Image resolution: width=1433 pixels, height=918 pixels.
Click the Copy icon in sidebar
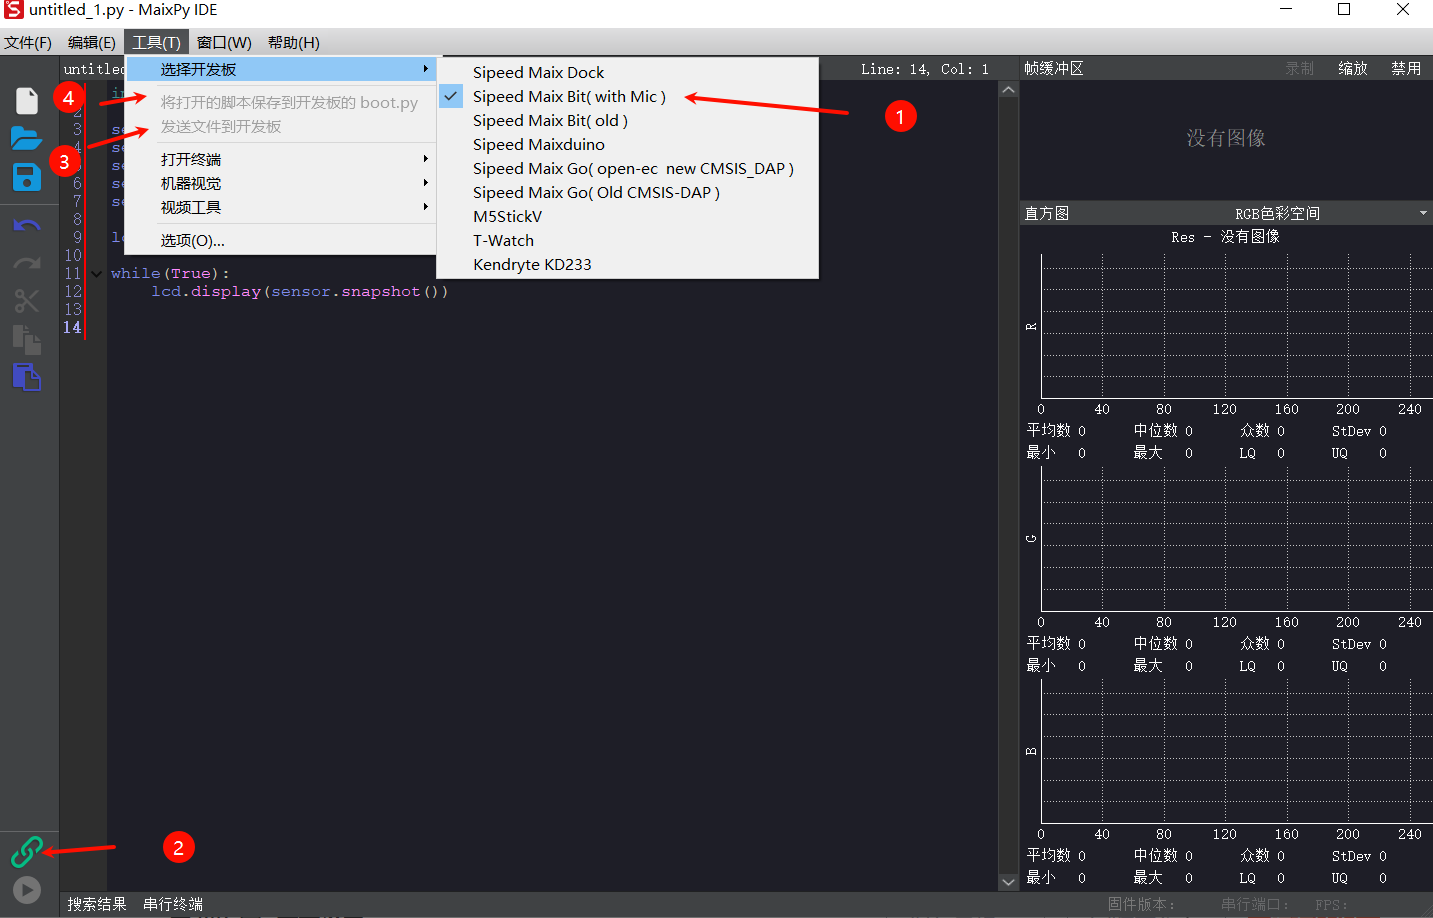click(27, 339)
